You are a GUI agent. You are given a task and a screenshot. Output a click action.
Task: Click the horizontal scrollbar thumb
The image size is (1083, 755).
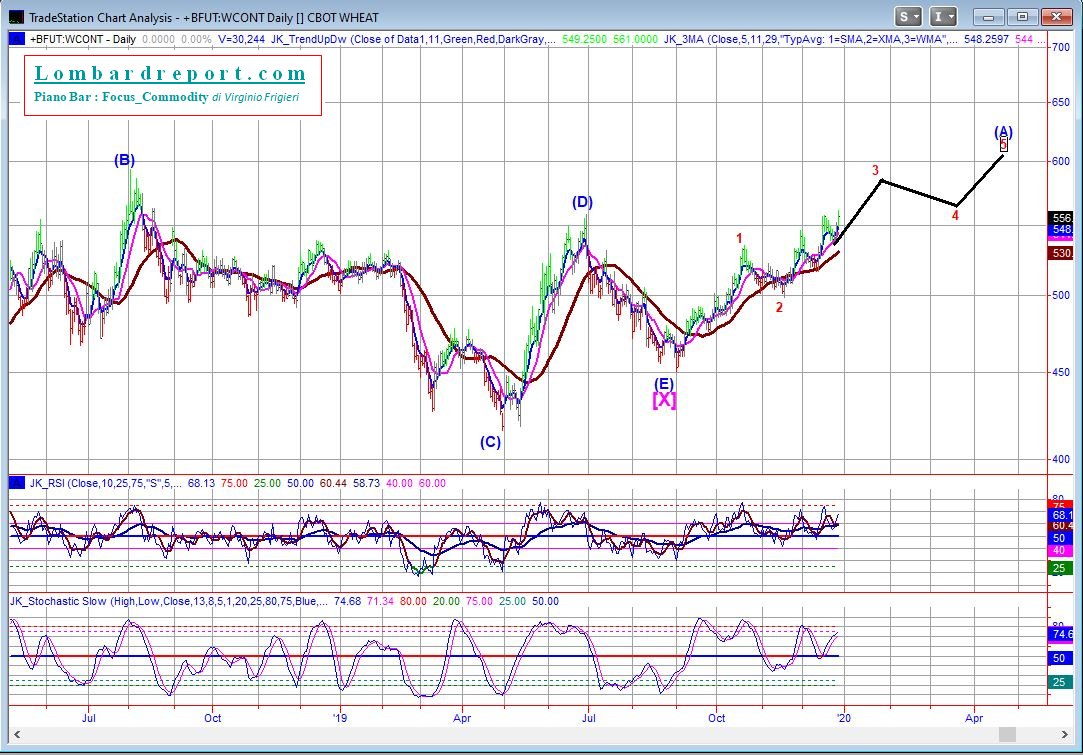tap(1008, 734)
